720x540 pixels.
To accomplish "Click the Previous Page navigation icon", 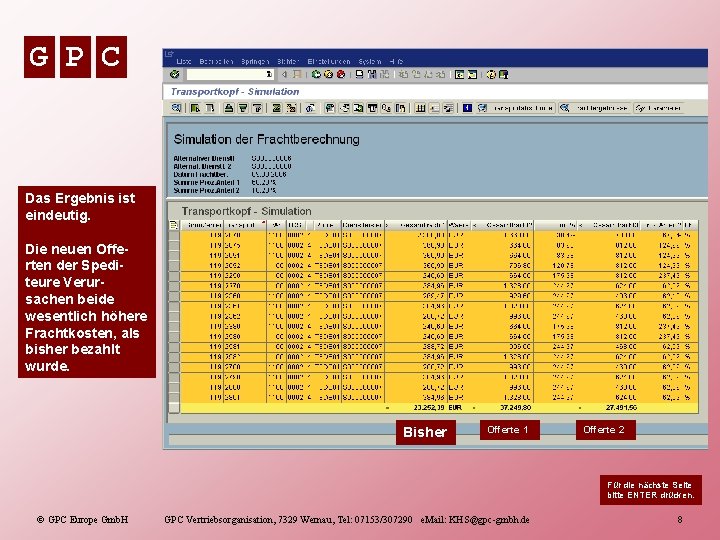I will tap(416, 74).
